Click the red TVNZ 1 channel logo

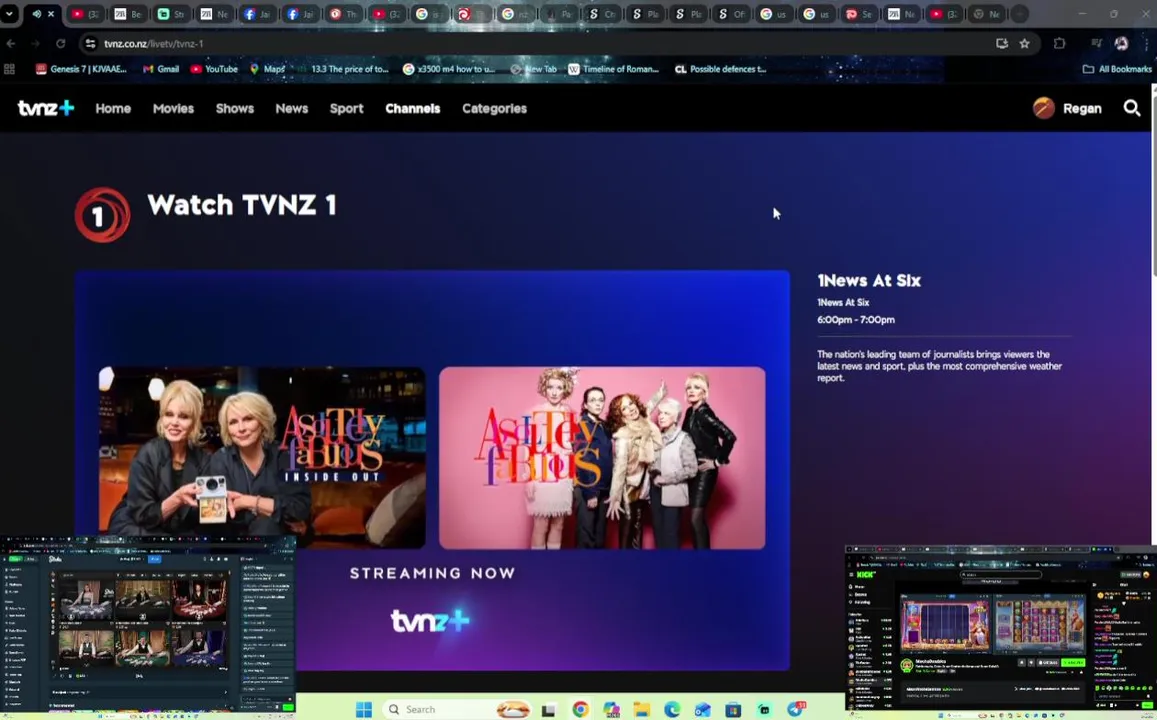[103, 215]
